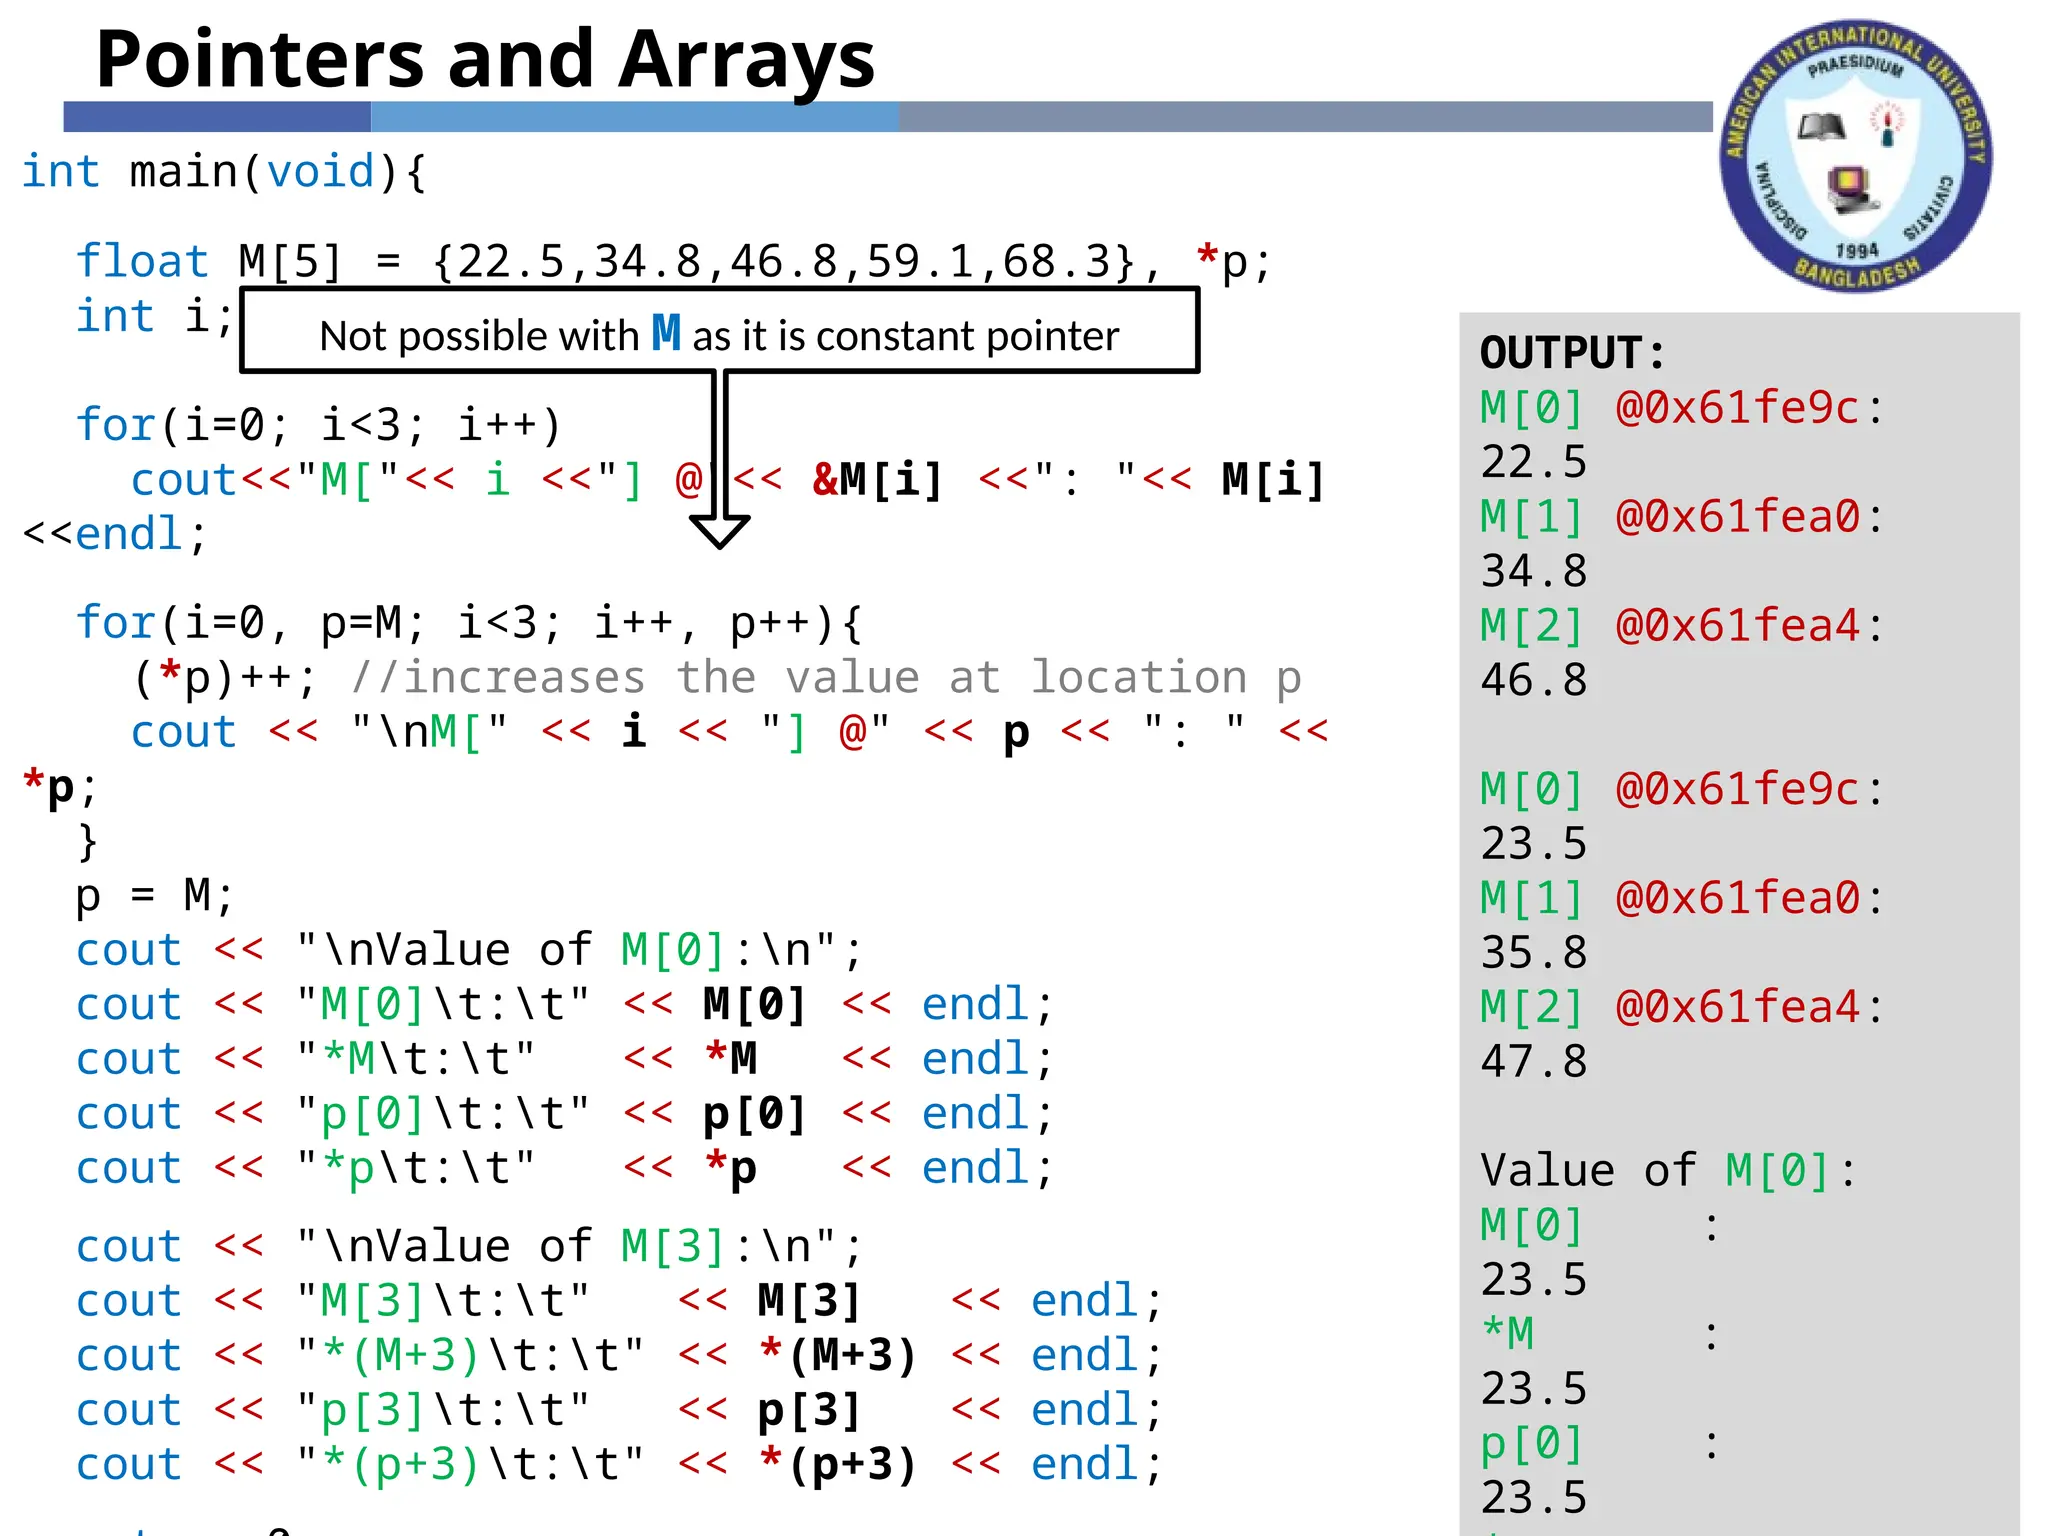Click the 'OUTPUT:' heading in the grey panel
This screenshot has width=2048, height=1536.
coord(1572,353)
